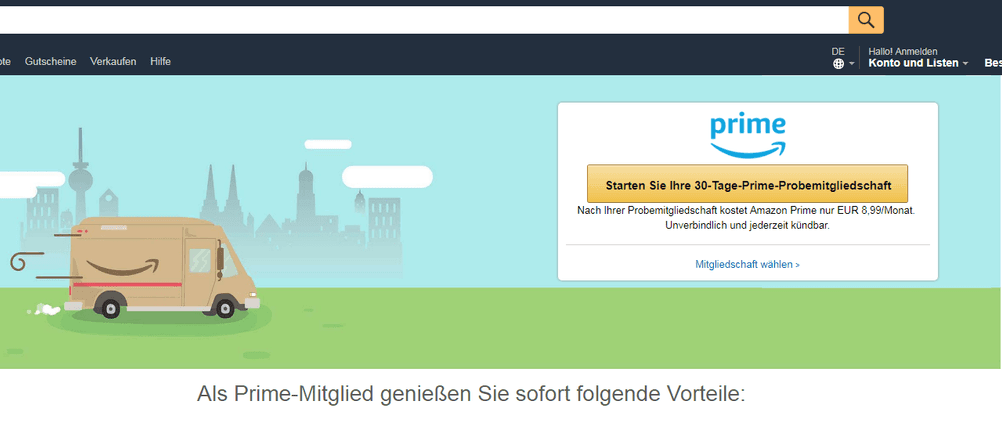Click 'Unverbindlich und jederzeit kündbar' text
The image size is (1002, 430).
[x=748, y=226]
